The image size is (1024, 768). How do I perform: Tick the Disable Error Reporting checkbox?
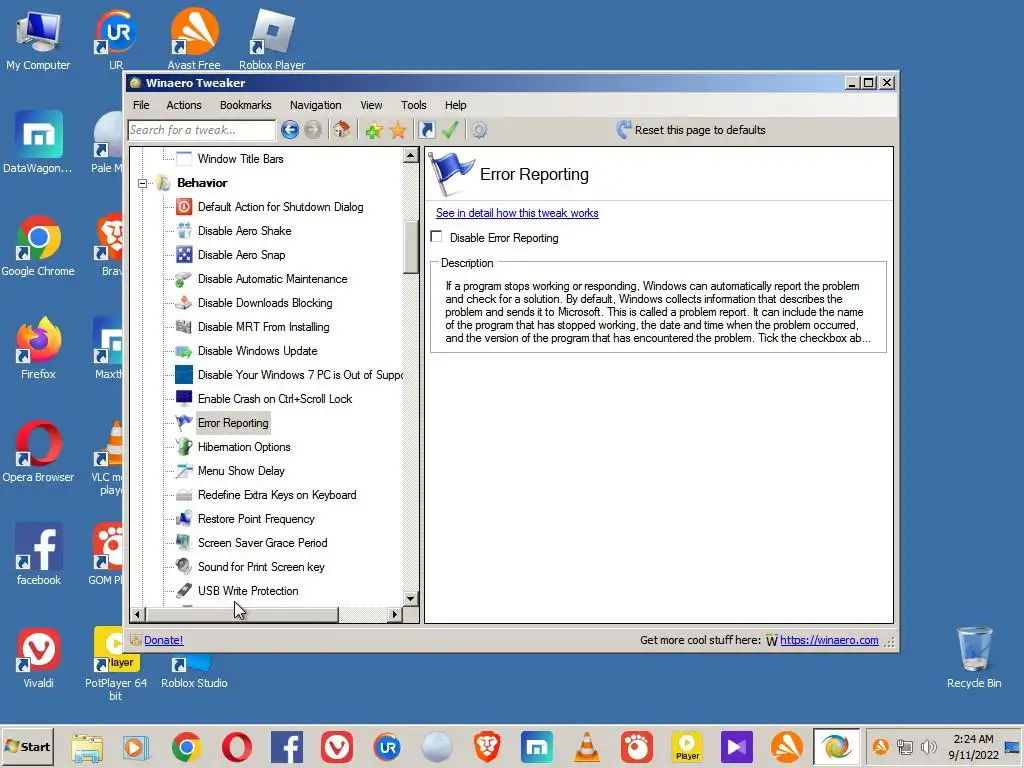point(436,237)
